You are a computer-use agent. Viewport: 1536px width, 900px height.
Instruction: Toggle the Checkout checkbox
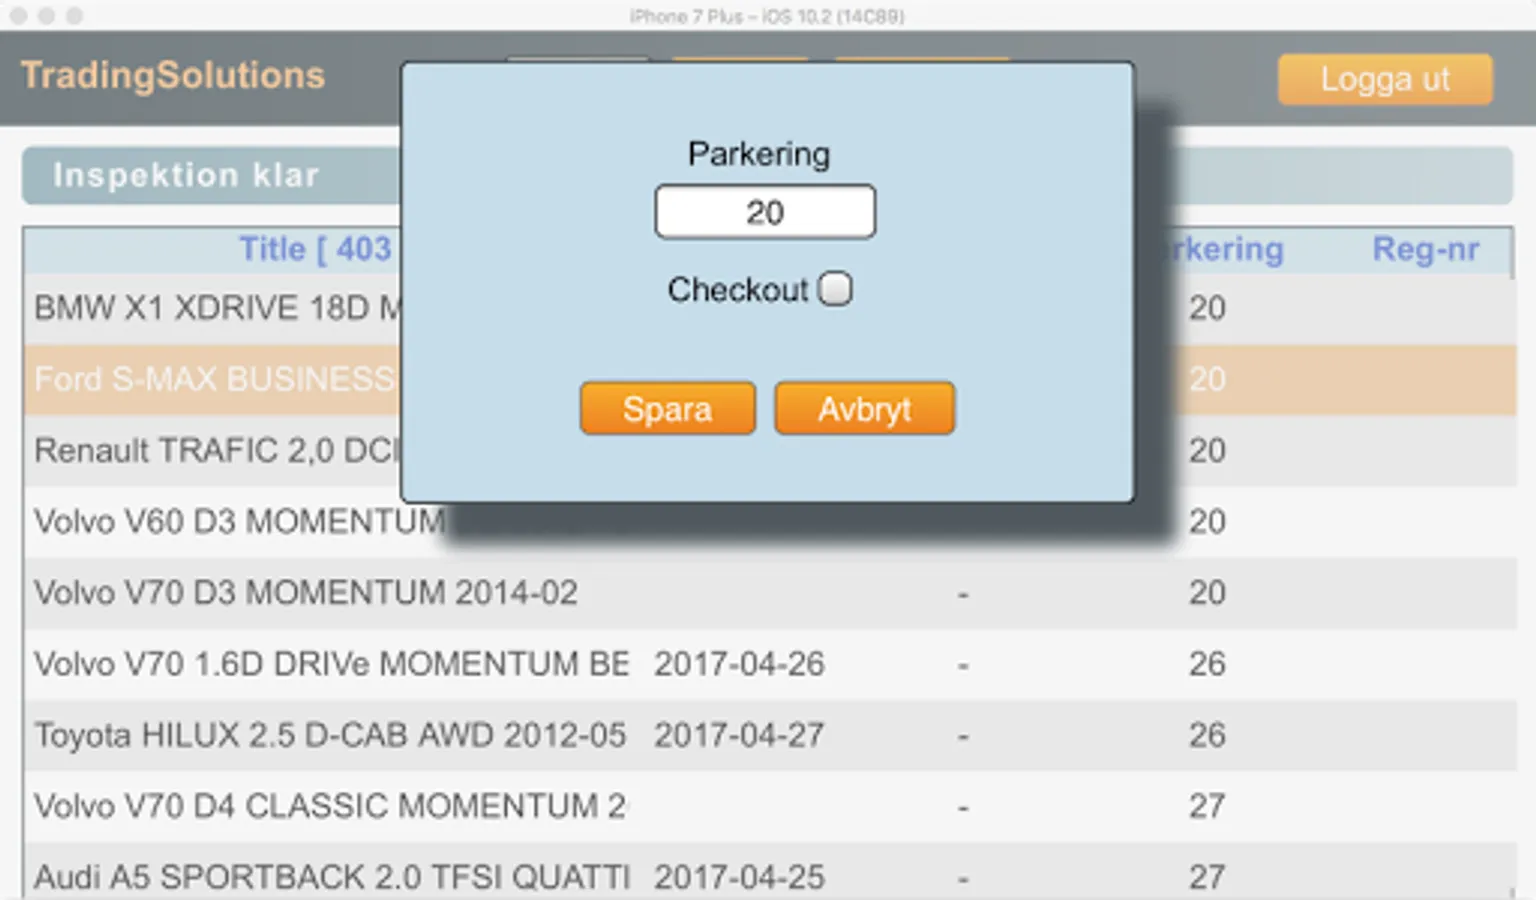(x=835, y=289)
